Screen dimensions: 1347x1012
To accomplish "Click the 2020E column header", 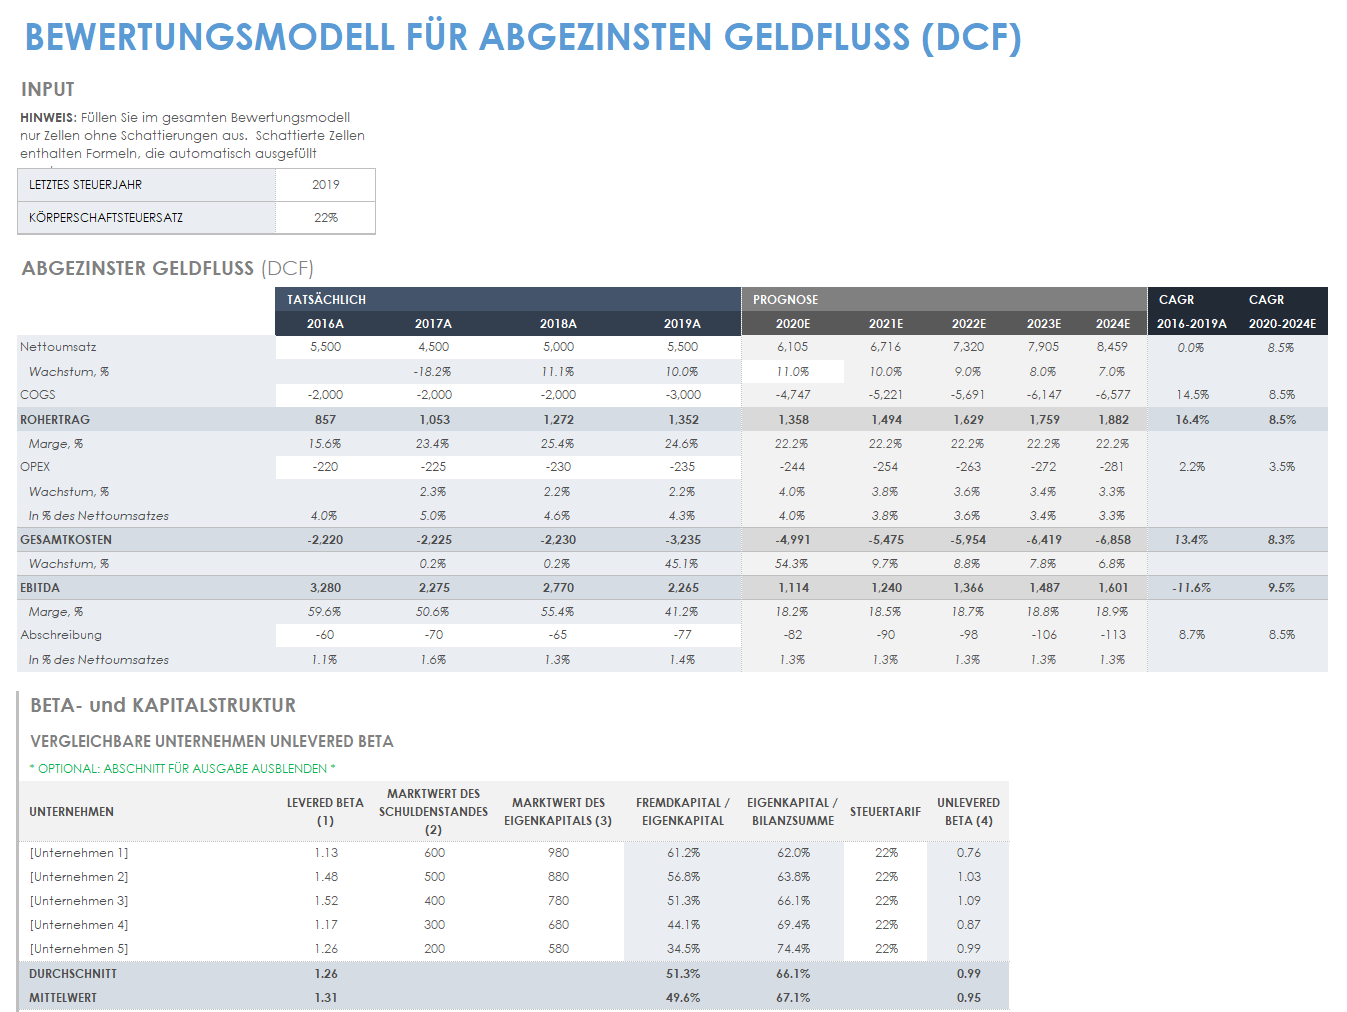I will tap(793, 324).
